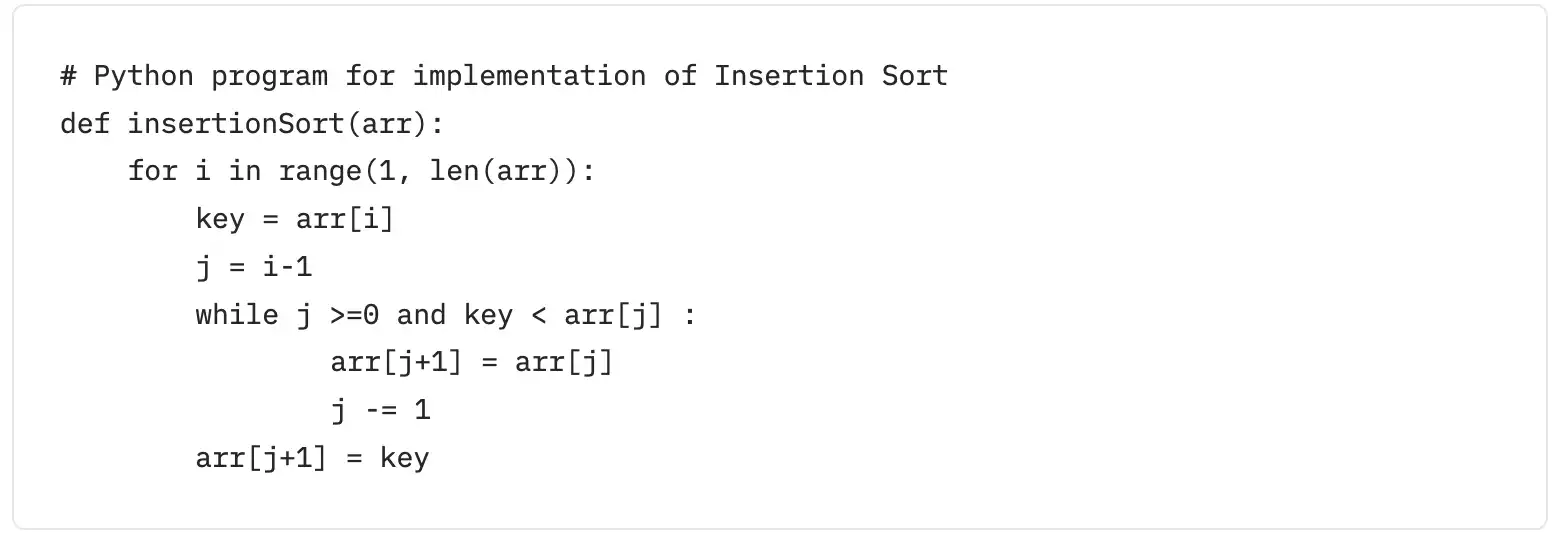
Task: Click the "in" keyword of the for loop
Action: click(x=245, y=172)
